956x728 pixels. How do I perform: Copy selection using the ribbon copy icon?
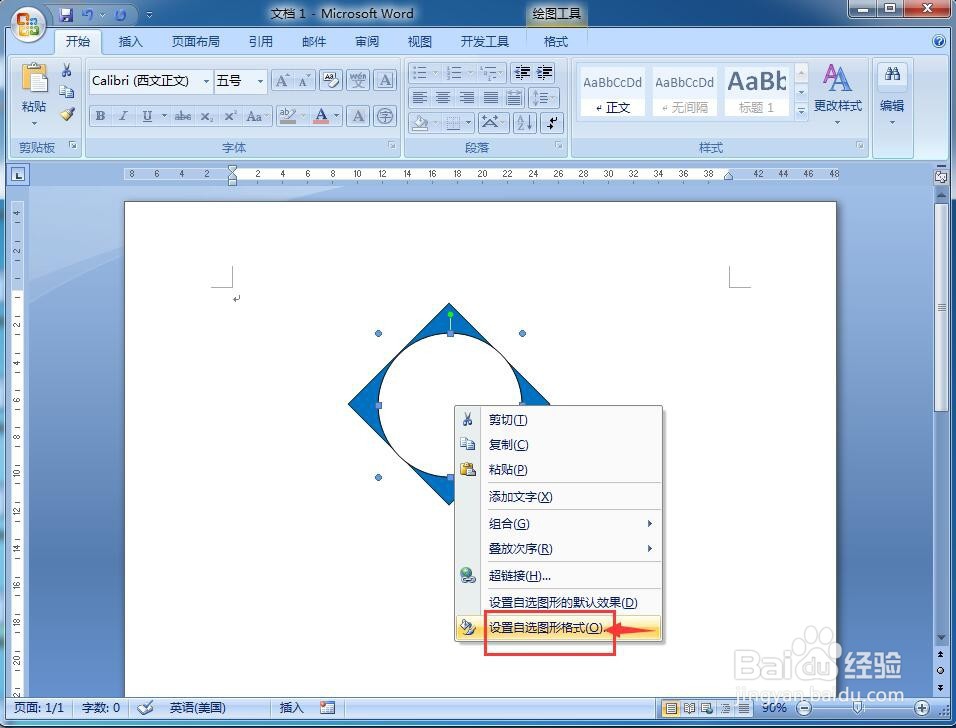[x=66, y=92]
